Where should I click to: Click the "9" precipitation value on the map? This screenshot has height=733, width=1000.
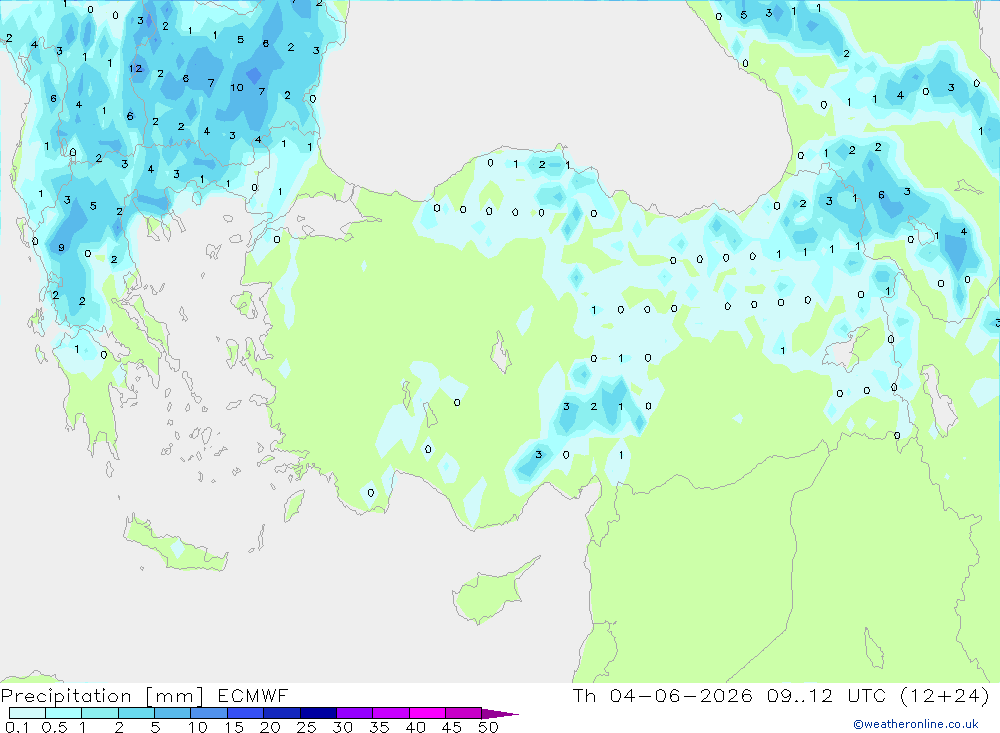[x=61, y=248]
